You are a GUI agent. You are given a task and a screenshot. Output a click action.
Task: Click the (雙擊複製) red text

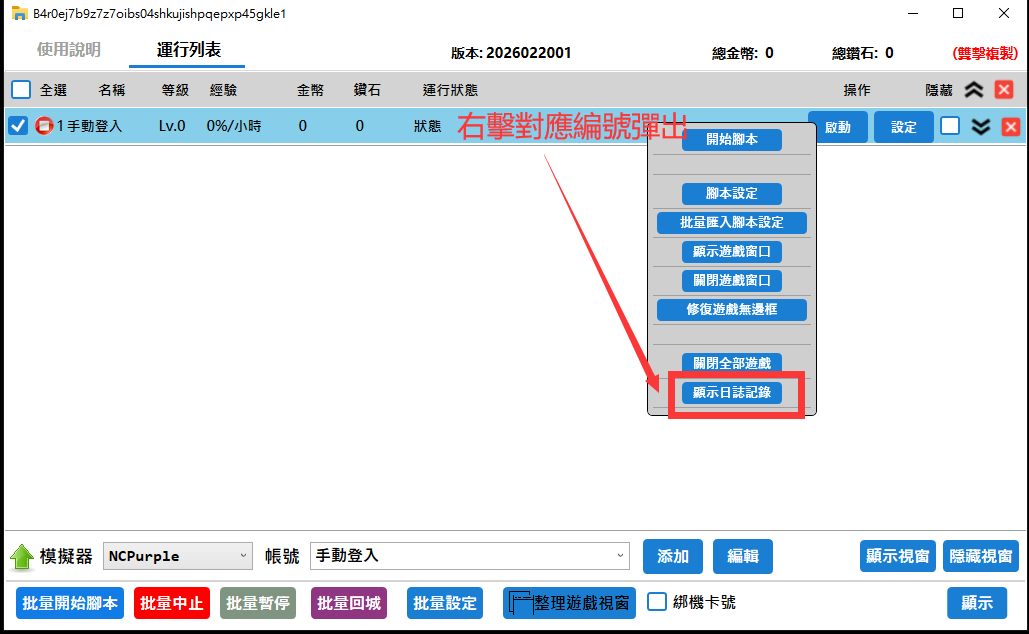point(984,53)
